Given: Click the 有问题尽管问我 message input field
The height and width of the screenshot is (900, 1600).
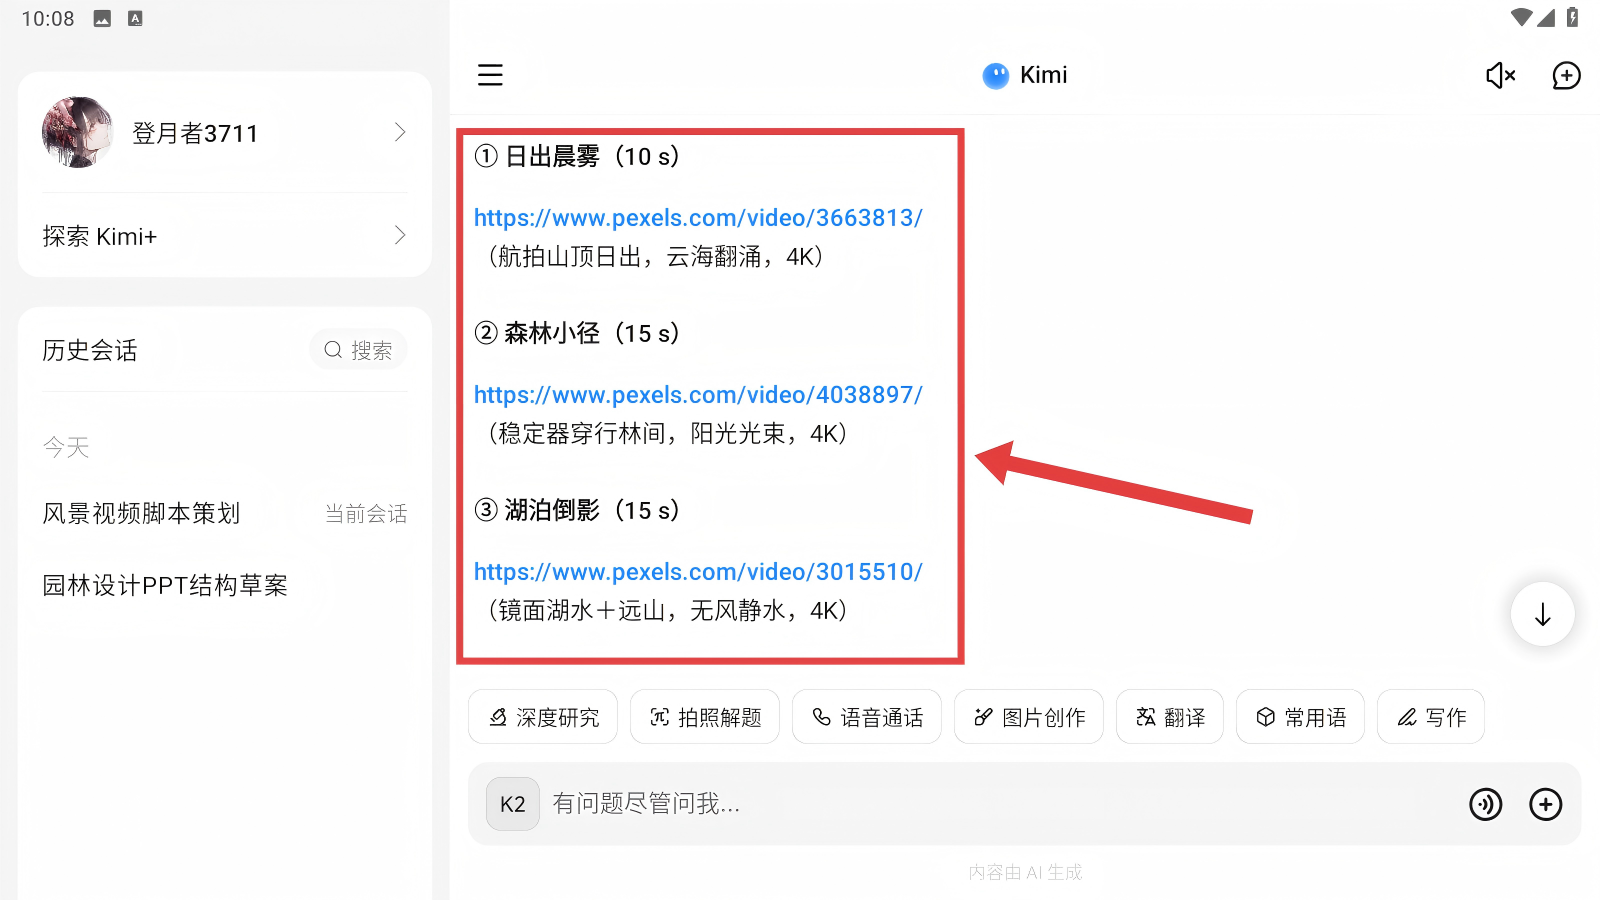Looking at the screenshot, I should click(1000, 804).
